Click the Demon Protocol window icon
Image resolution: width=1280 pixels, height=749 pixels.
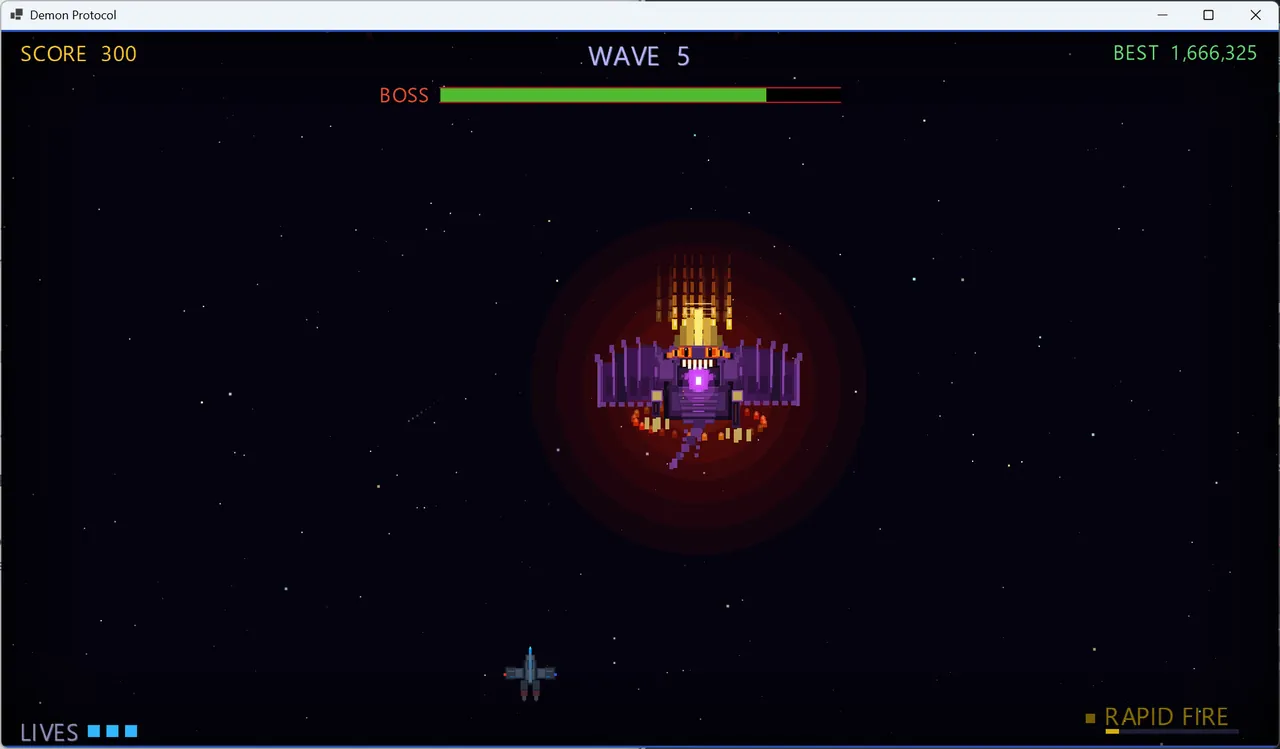pos(16,15)
